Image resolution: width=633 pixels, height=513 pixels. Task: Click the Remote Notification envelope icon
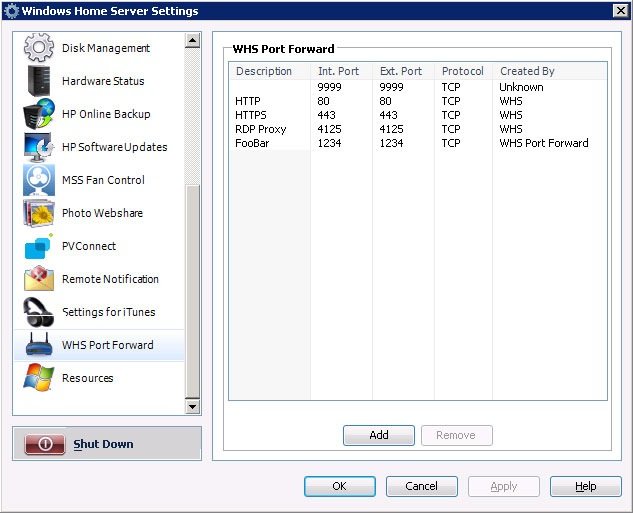pyautogui.click(x=39, y=278)
